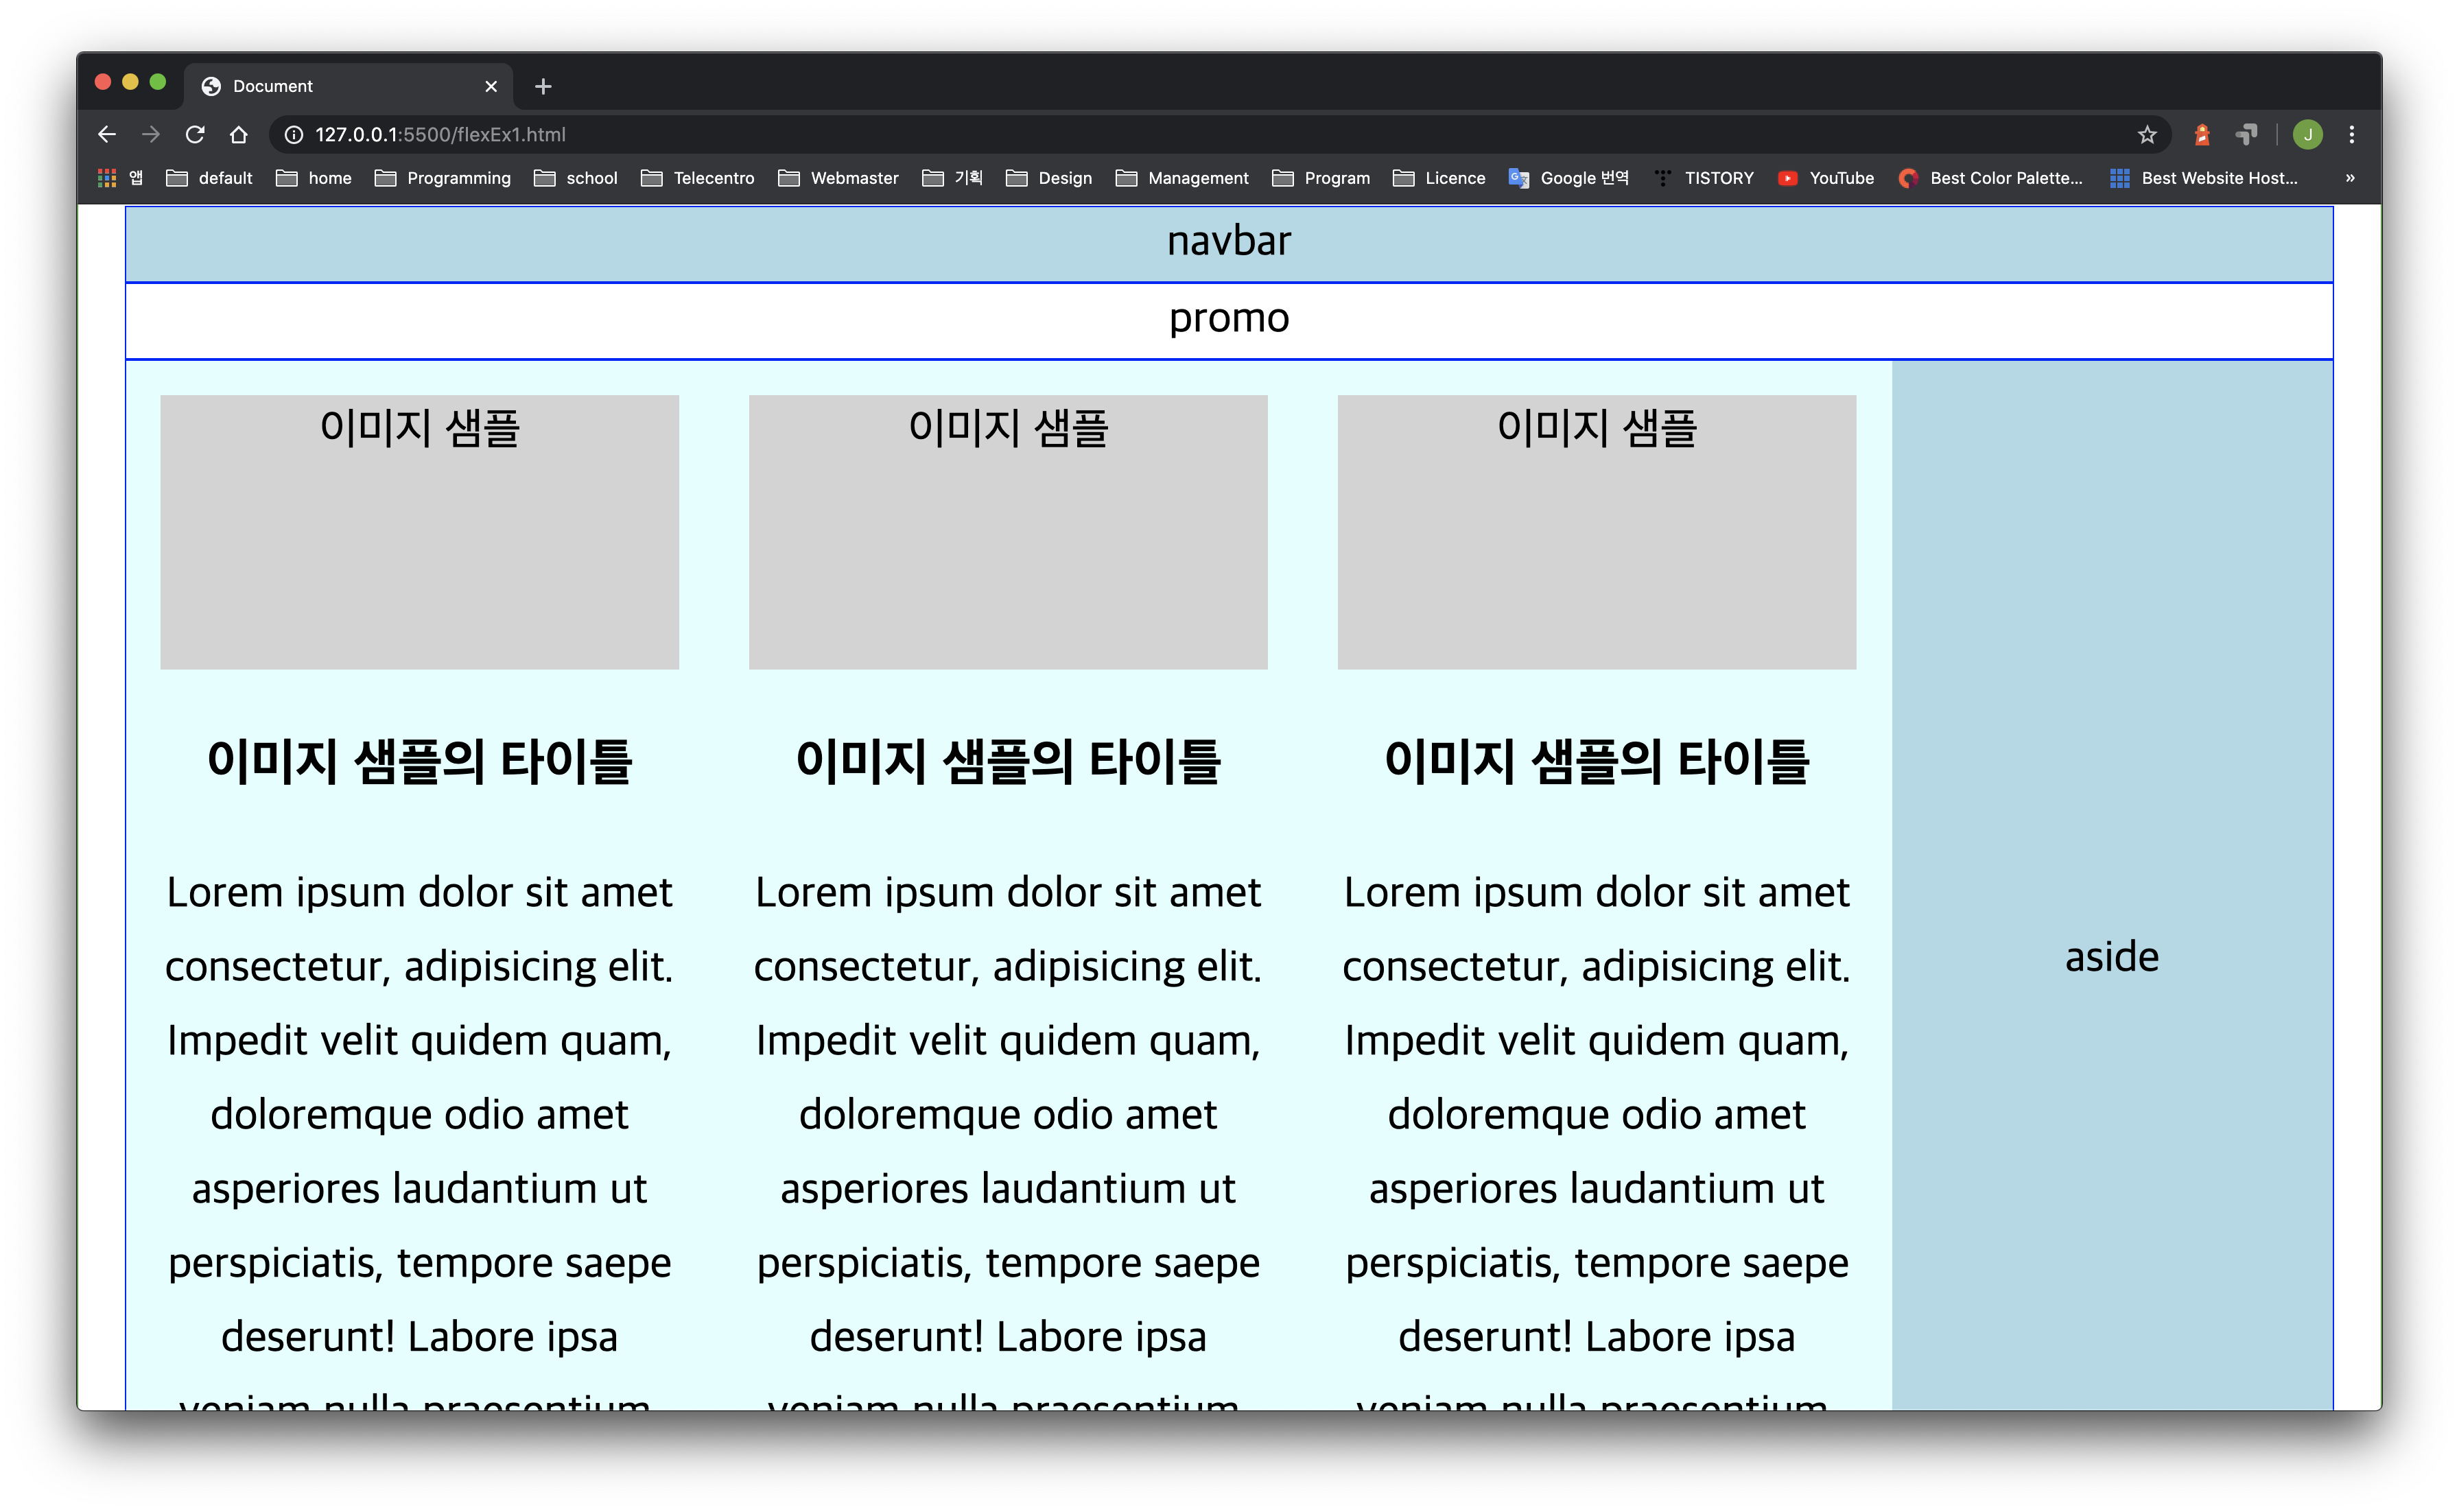Reload the current page

tap(195, 134)
